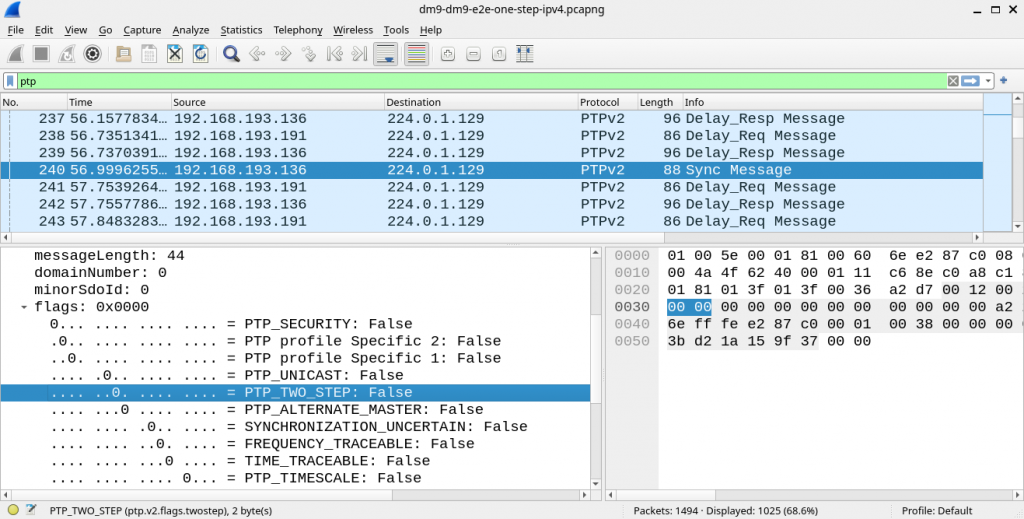Stop the running capture
The height and width of the screenshot is (519, 1024).
tap(41, 54)
